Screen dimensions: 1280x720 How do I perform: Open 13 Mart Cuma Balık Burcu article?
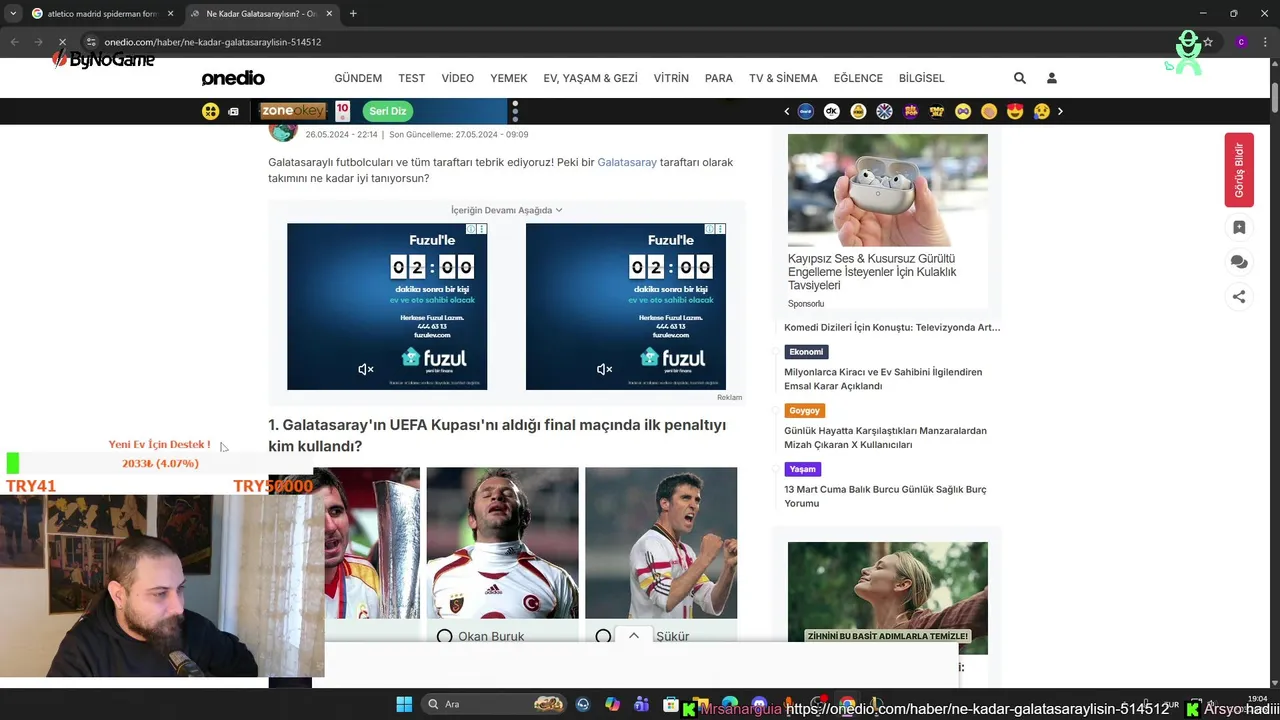pyautogui.click(x=885, y=496)
